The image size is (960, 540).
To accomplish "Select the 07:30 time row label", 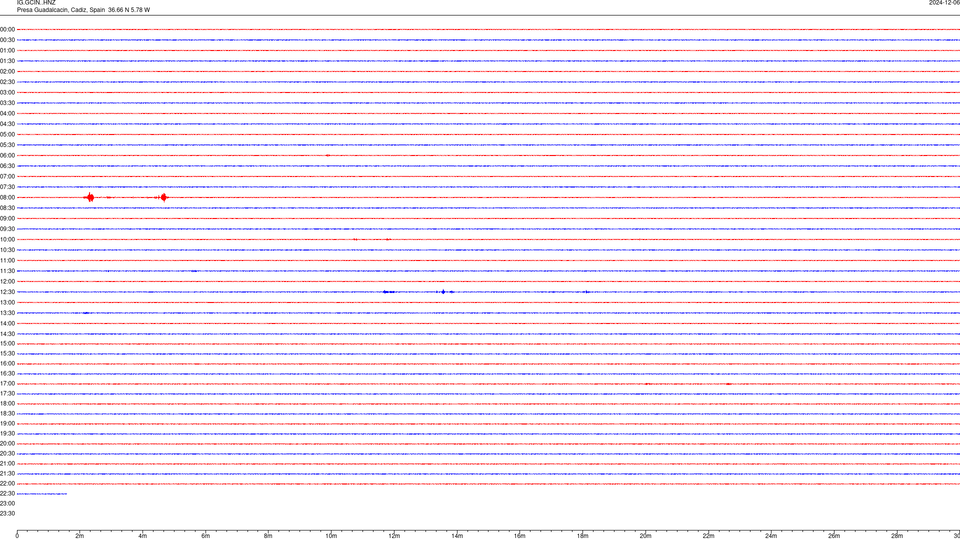I will click(x=7, y=187).
